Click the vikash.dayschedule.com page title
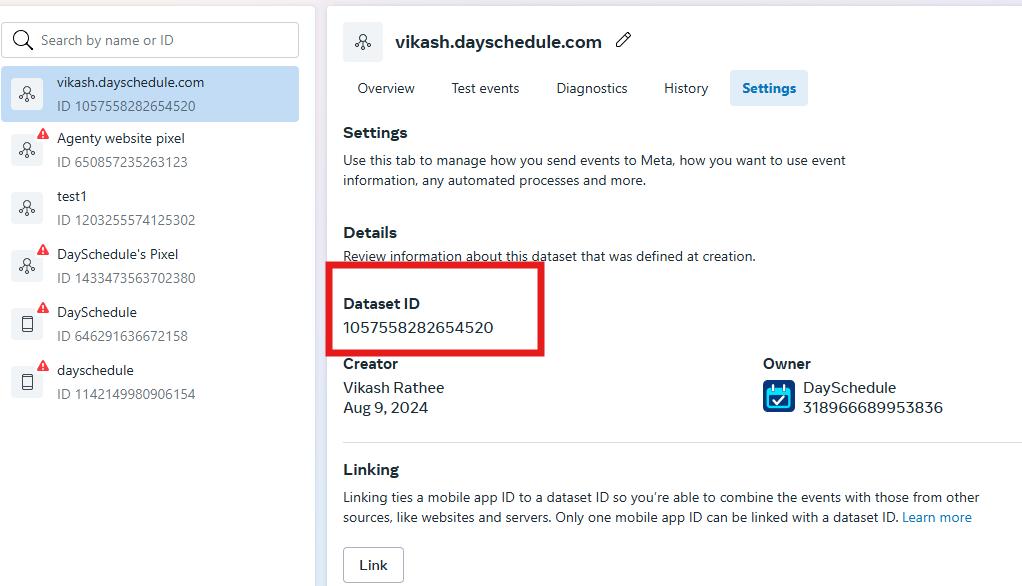The height and width of the screenshot is (586, 1022). pyautogui.click(x=498, y=42)
